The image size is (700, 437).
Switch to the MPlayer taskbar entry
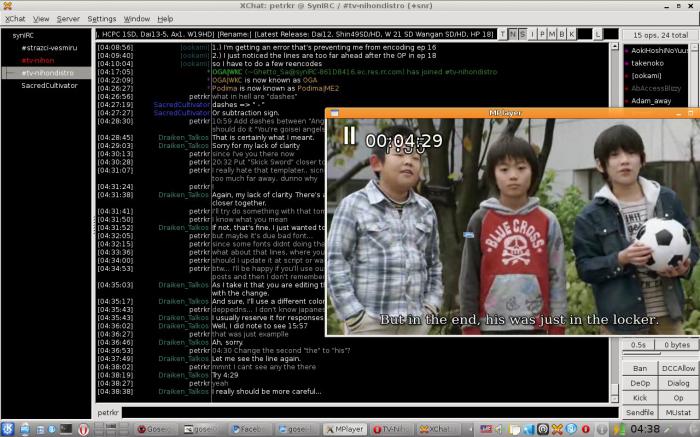(344, 429)
